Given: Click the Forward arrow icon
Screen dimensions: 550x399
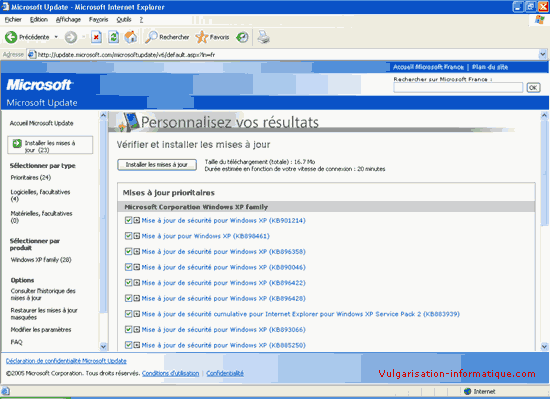Looking at the screenshot, I should (71, 37).
